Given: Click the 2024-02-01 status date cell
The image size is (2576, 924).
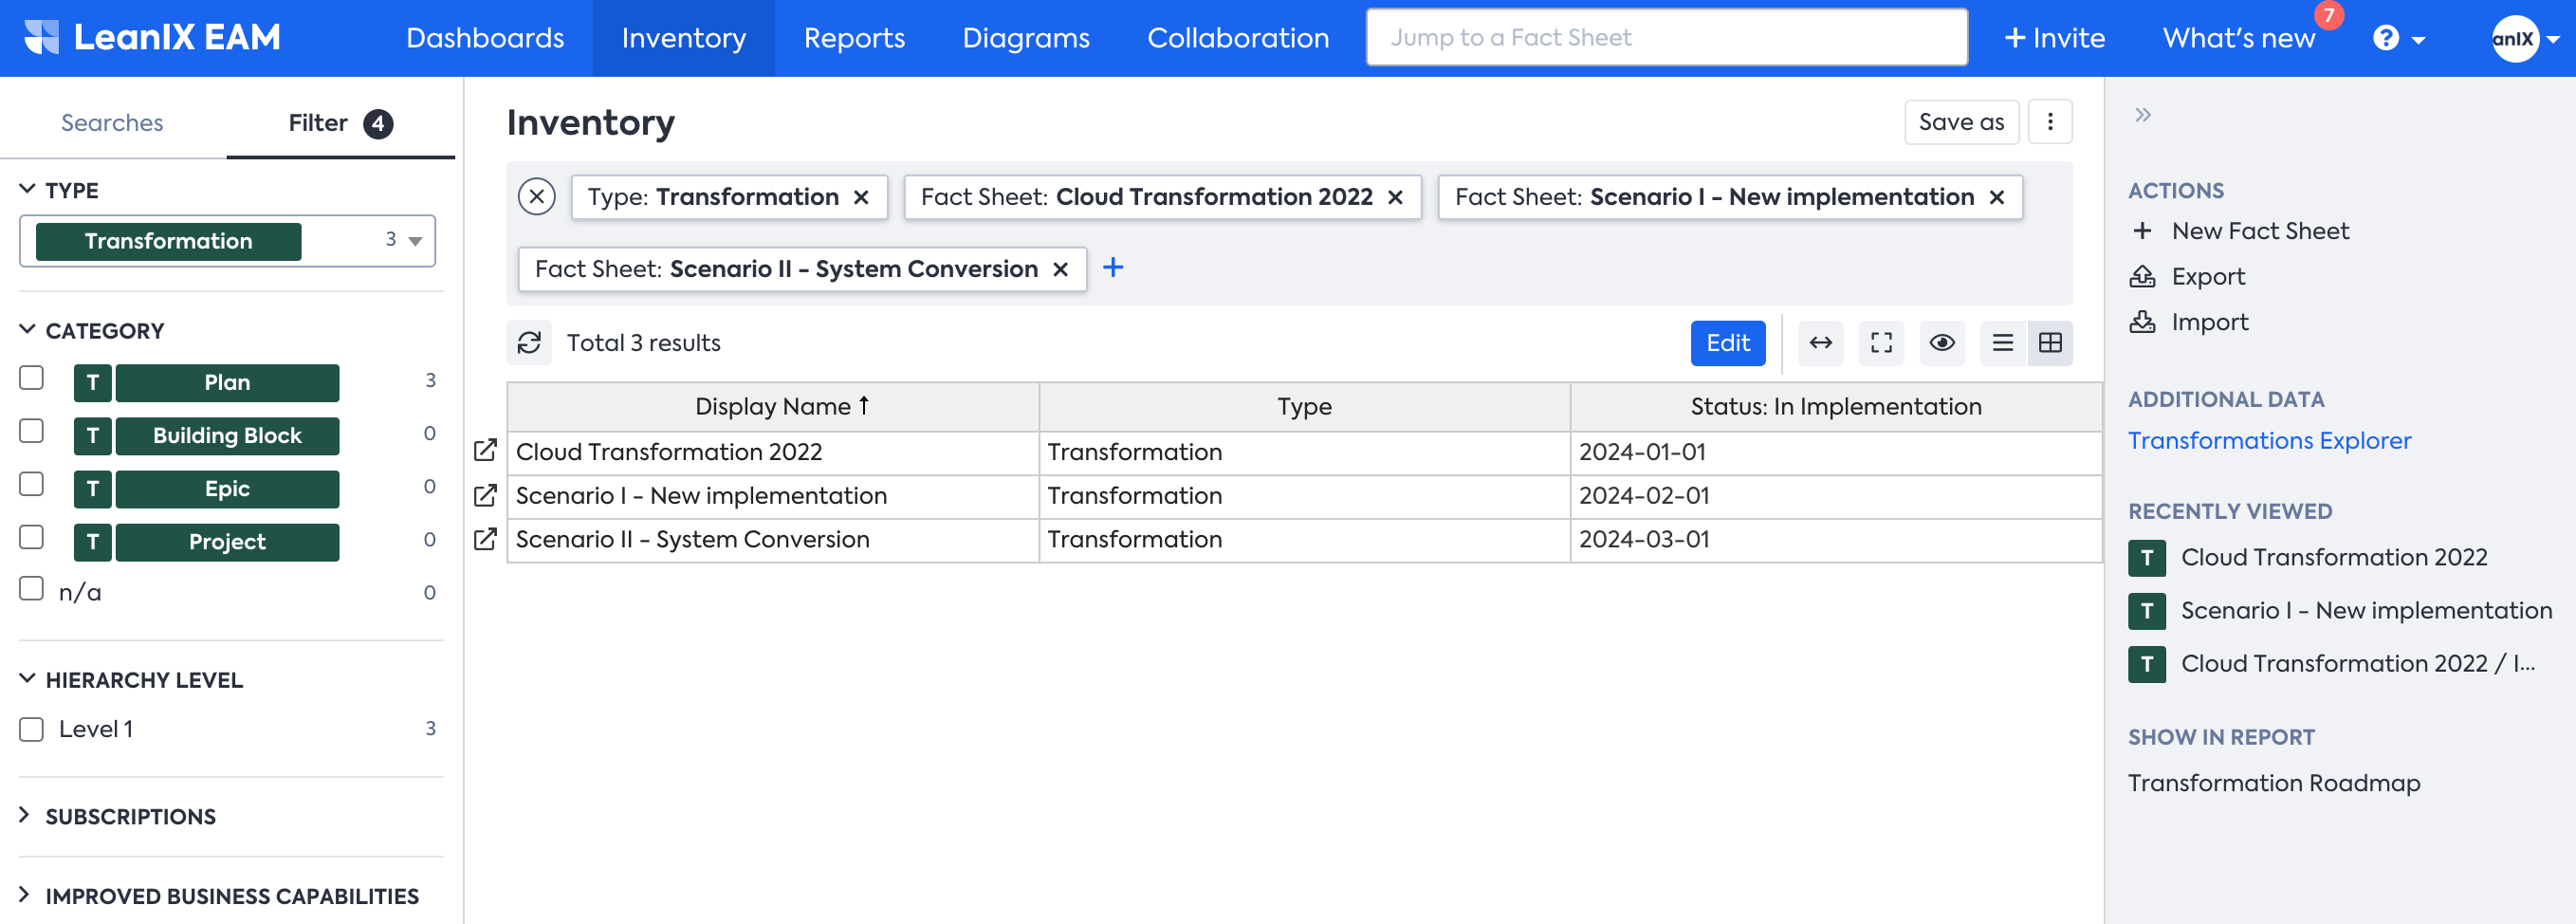Looking at the screenshot, I should (x=1836, y=496).
